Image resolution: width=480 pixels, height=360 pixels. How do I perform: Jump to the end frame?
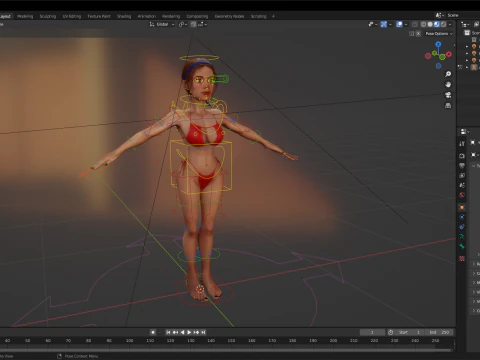coord(203,332)
